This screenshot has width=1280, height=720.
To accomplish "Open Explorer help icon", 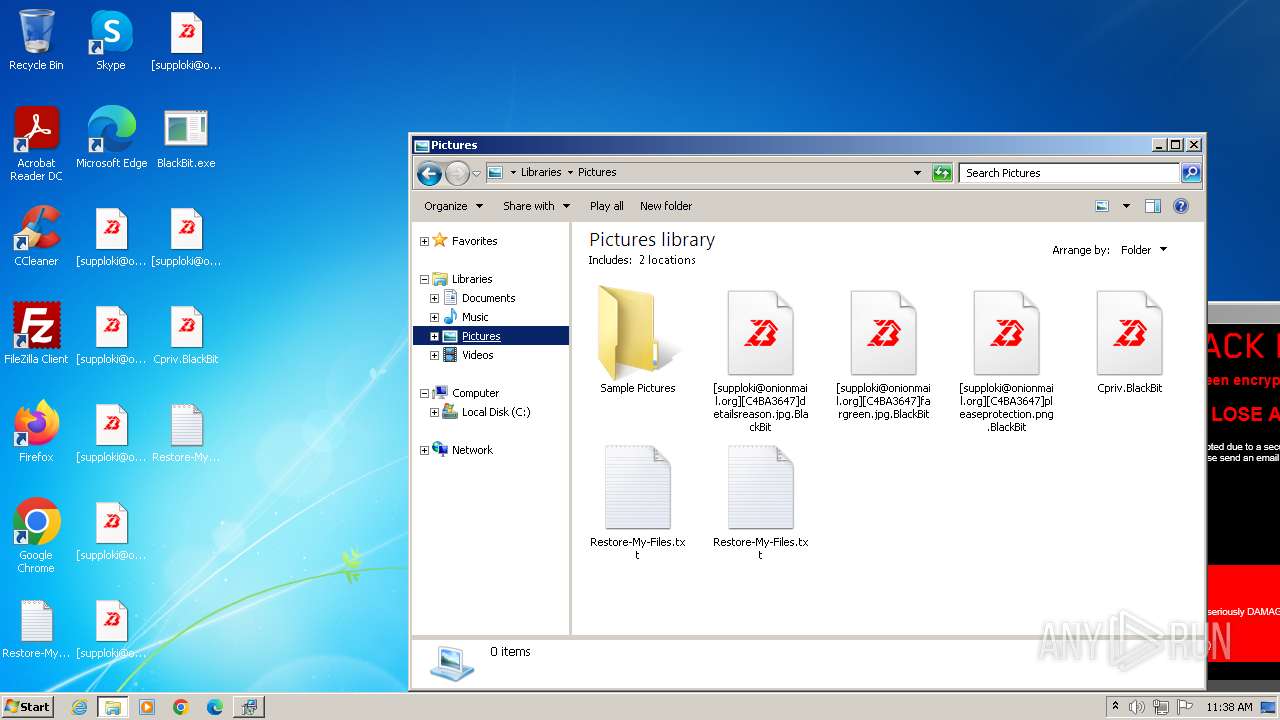I will [1181, 206].
